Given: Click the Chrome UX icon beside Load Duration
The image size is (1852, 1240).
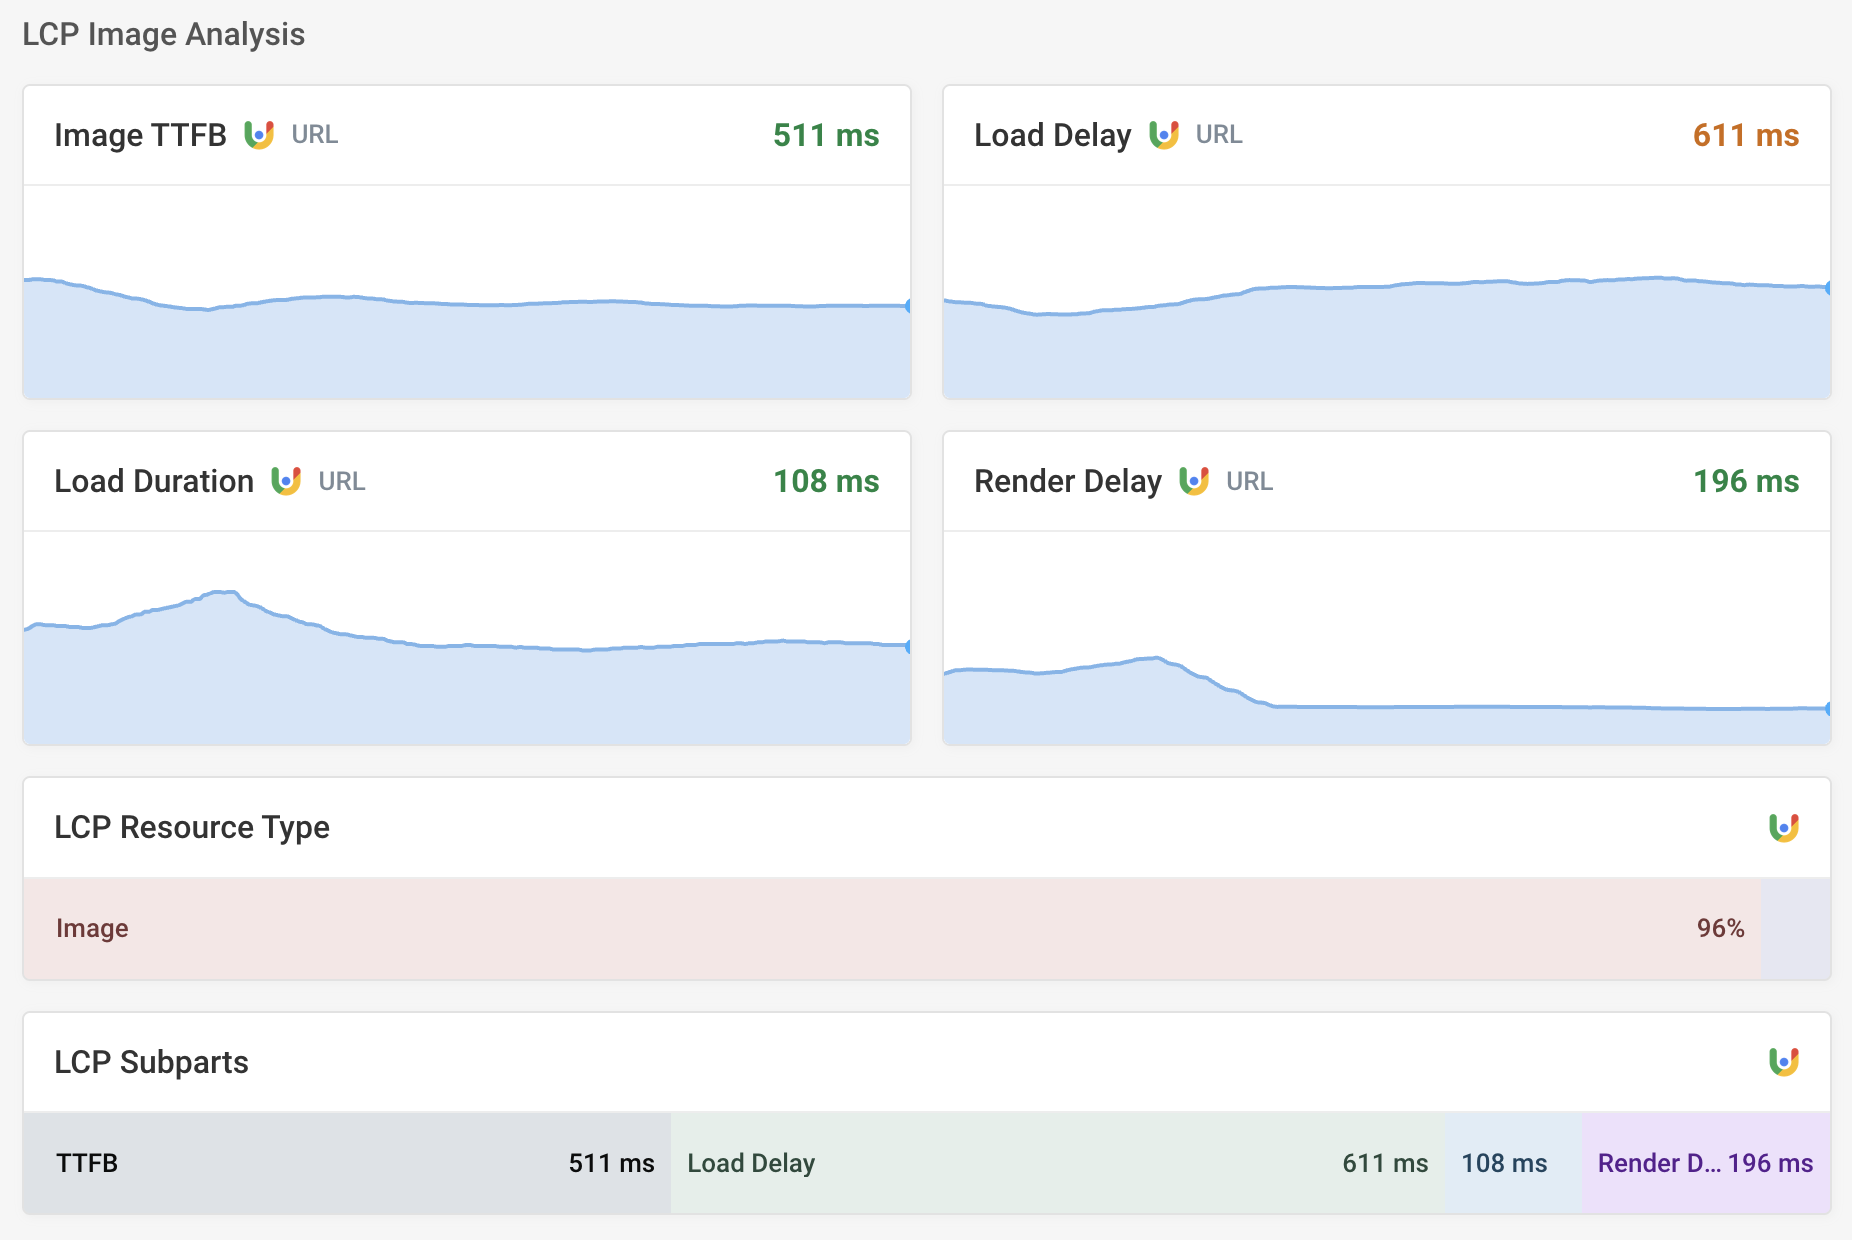Looking at the screenshot, I should tap(286, 481).
